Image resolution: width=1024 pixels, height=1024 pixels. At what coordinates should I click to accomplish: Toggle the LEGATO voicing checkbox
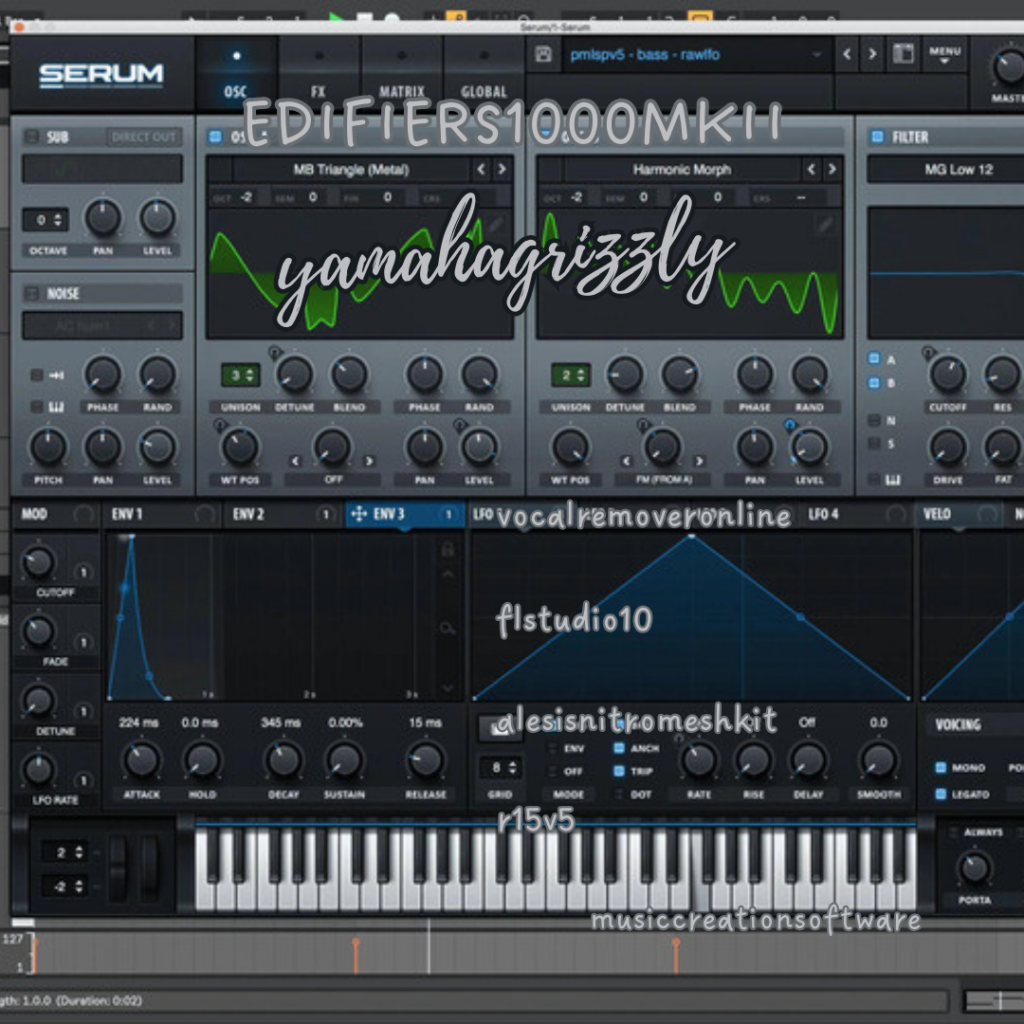point(941,794)
